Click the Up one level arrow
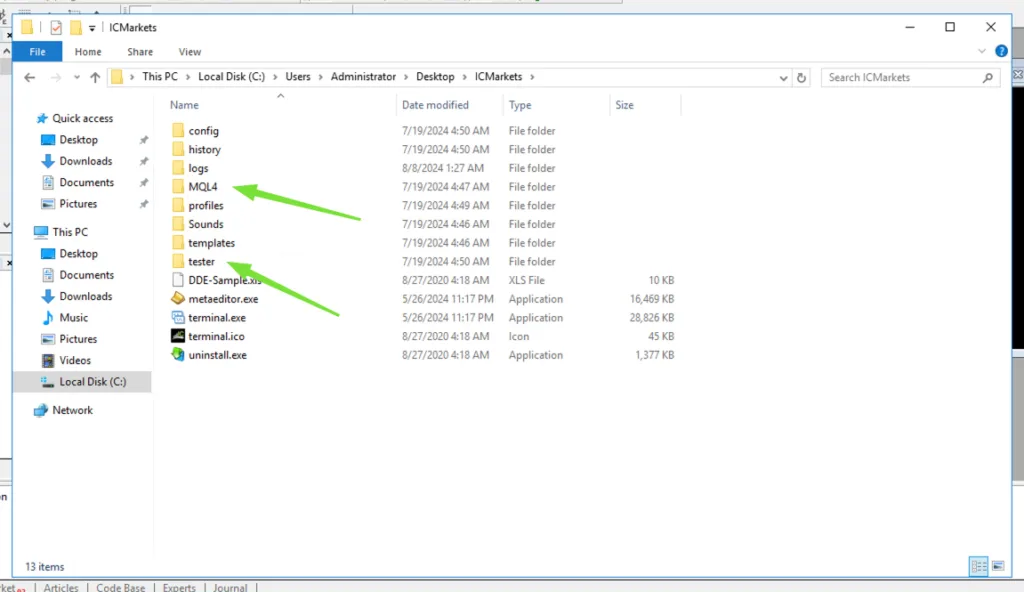The height and width of the screenshot is (592, 1024). pos(95,77)
